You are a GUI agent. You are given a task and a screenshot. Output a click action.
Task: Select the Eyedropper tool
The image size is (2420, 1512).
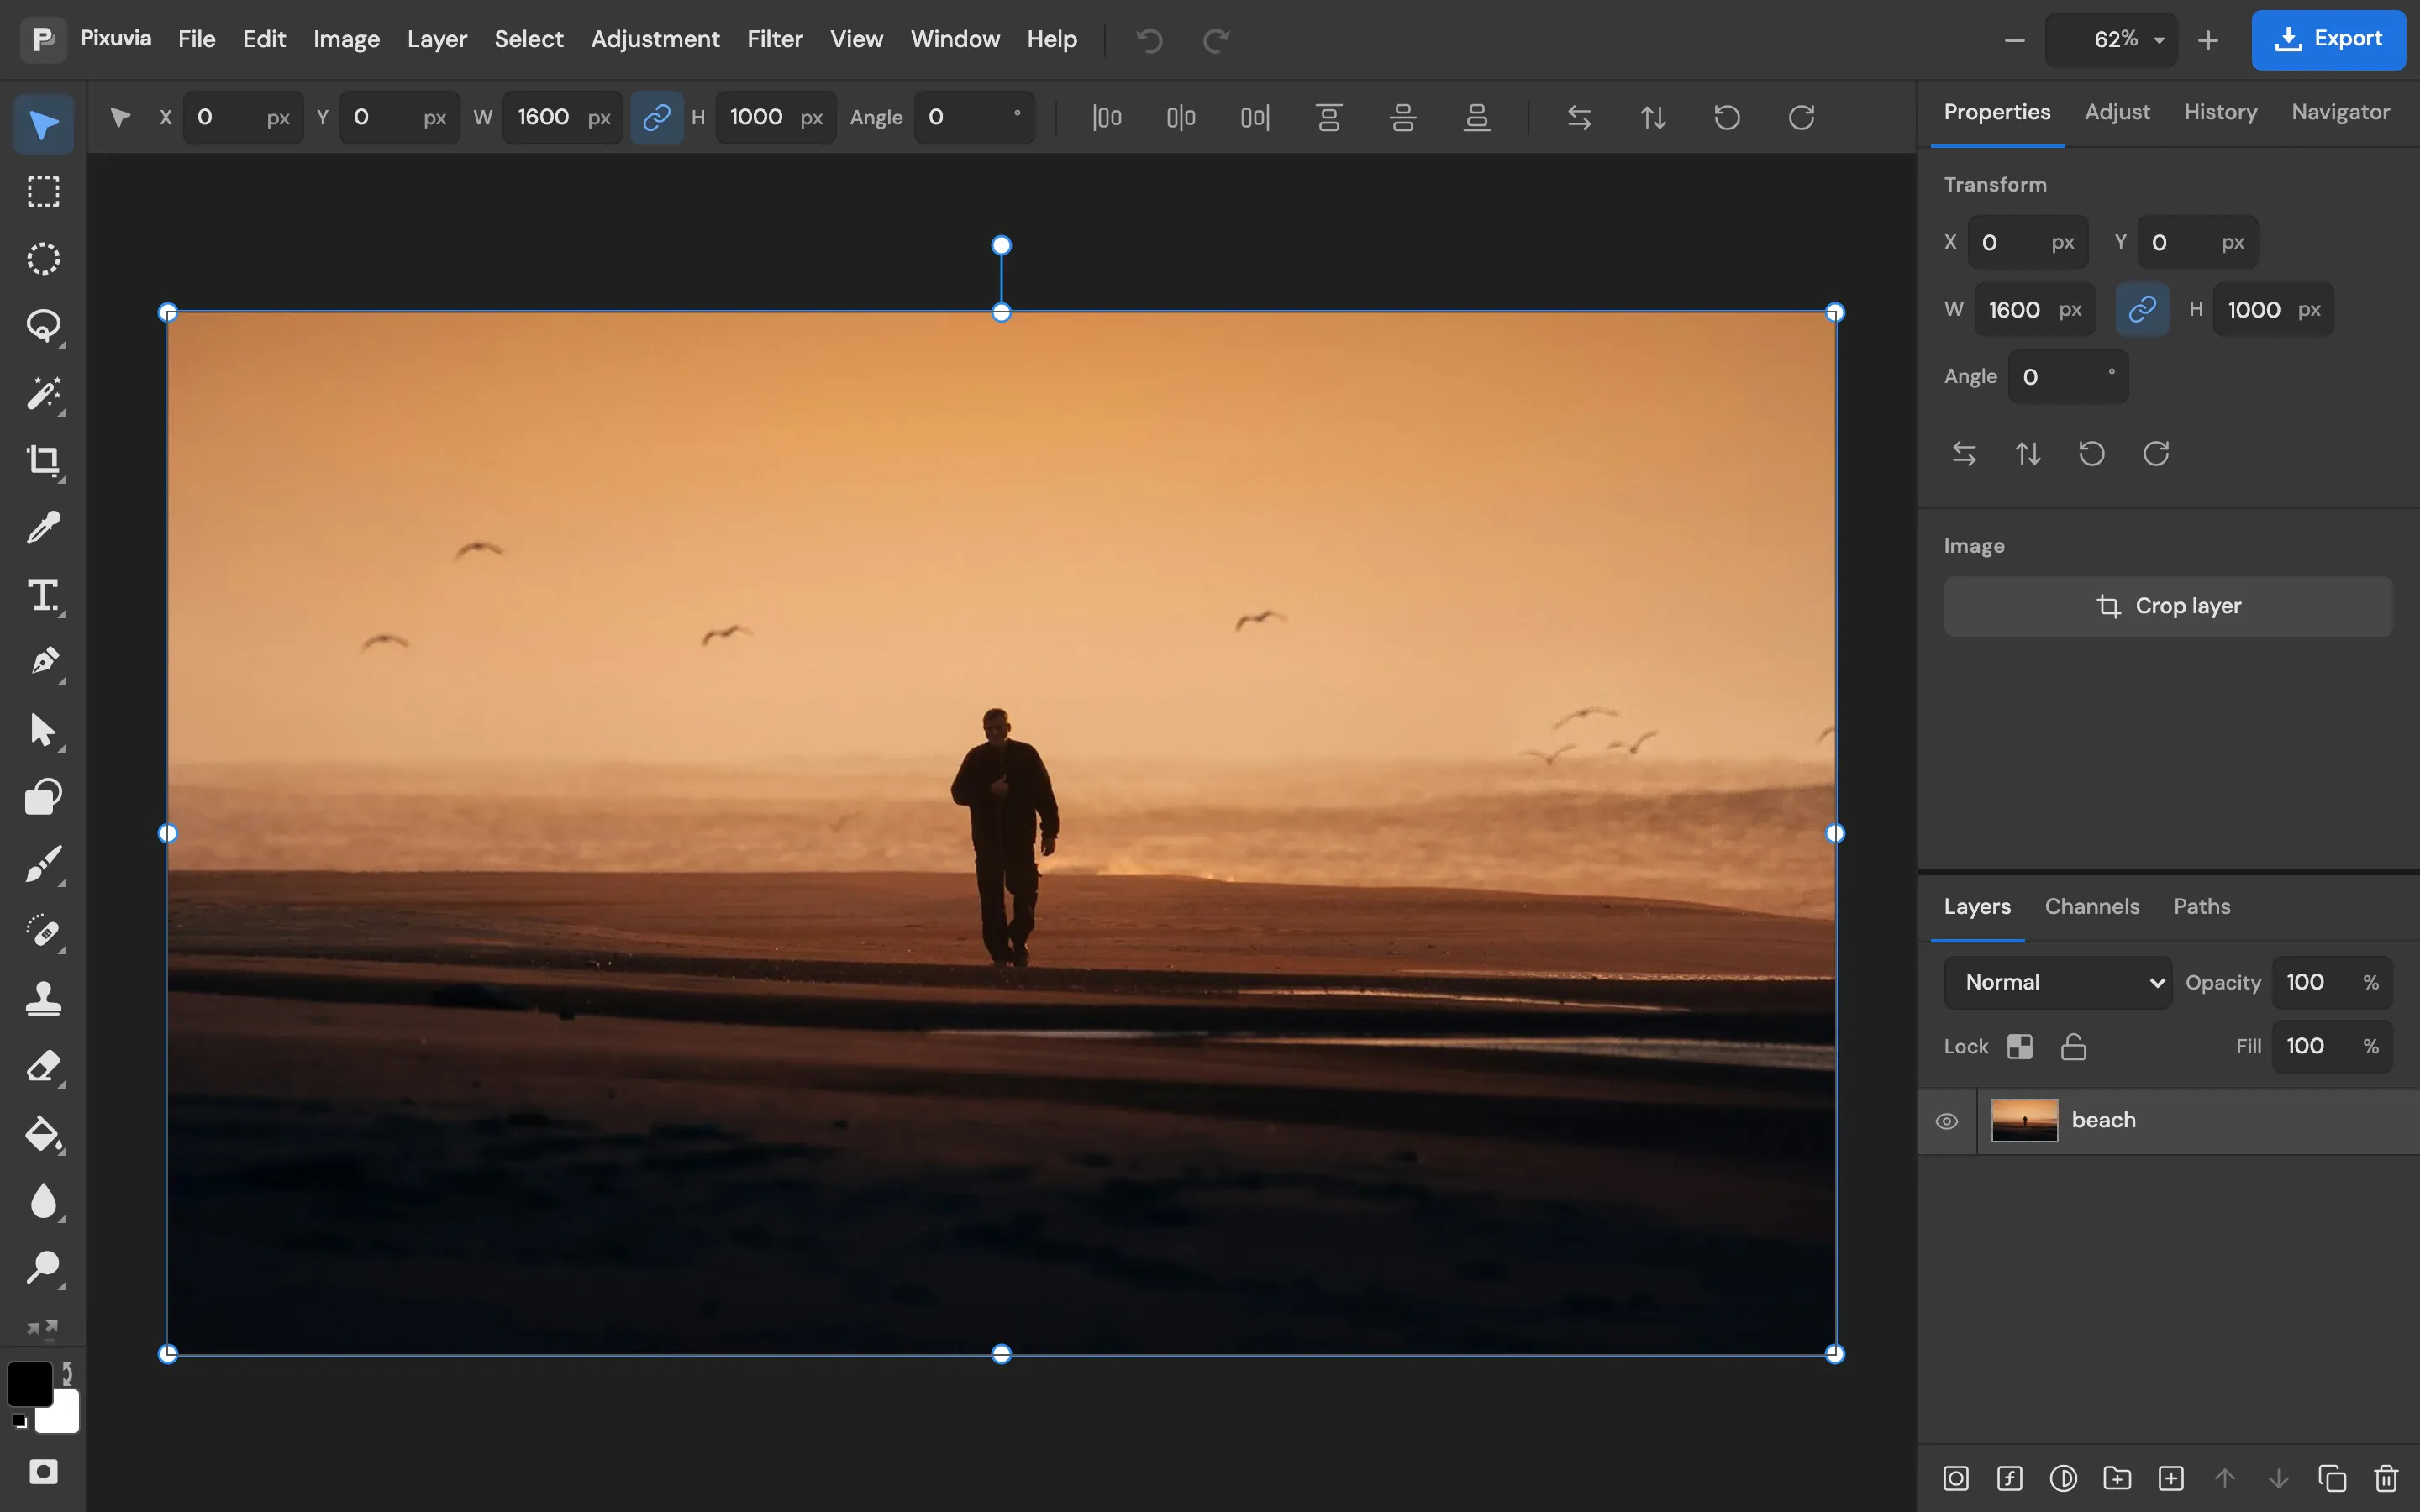pos(43,527)
